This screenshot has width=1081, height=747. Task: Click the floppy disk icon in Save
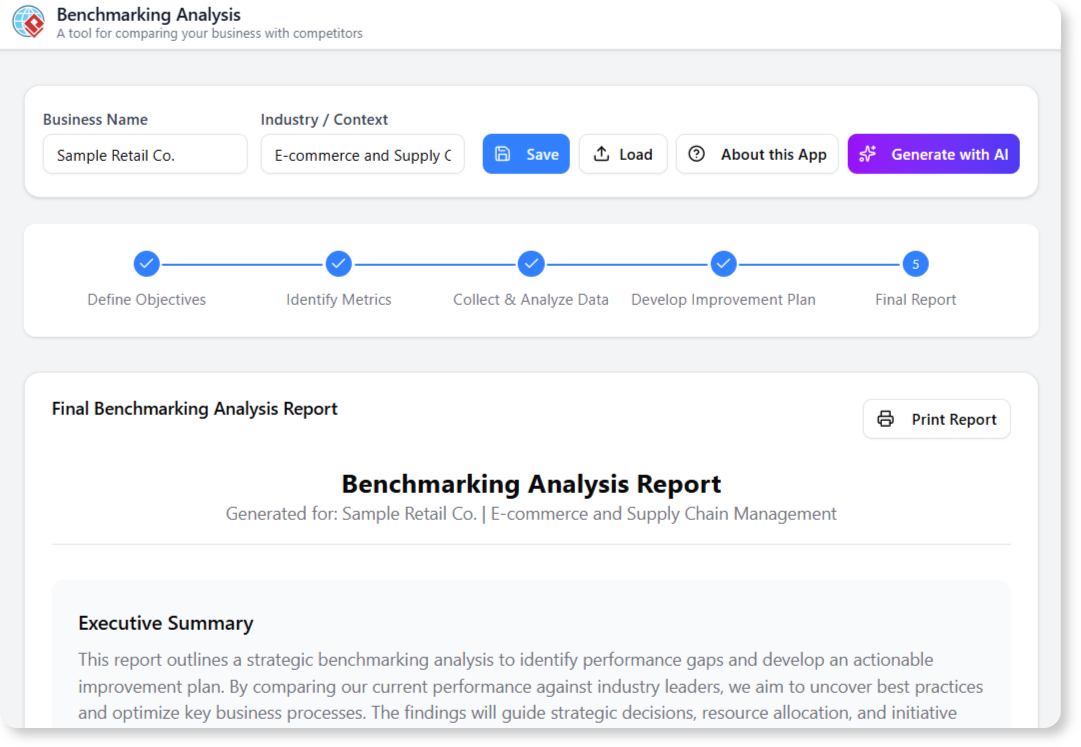tap(503, 154)
